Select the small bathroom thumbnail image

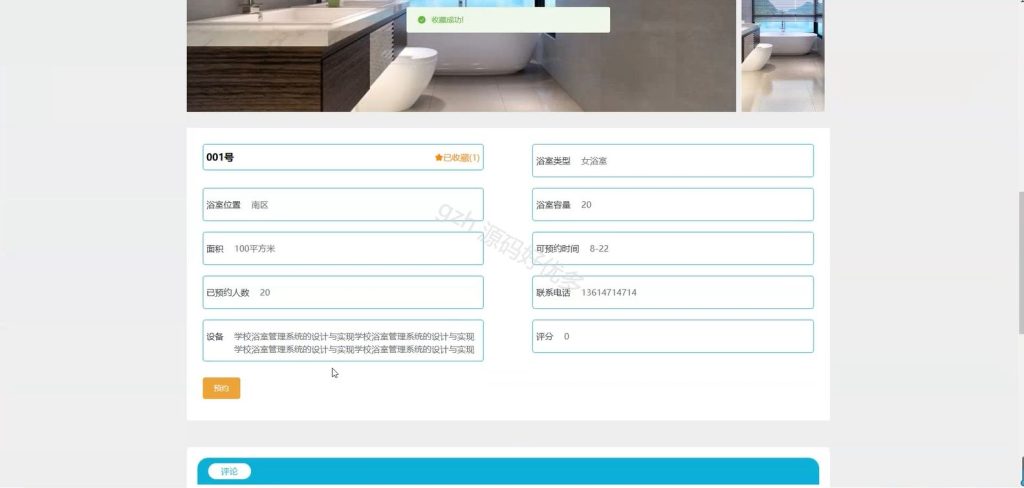[782, 56]
